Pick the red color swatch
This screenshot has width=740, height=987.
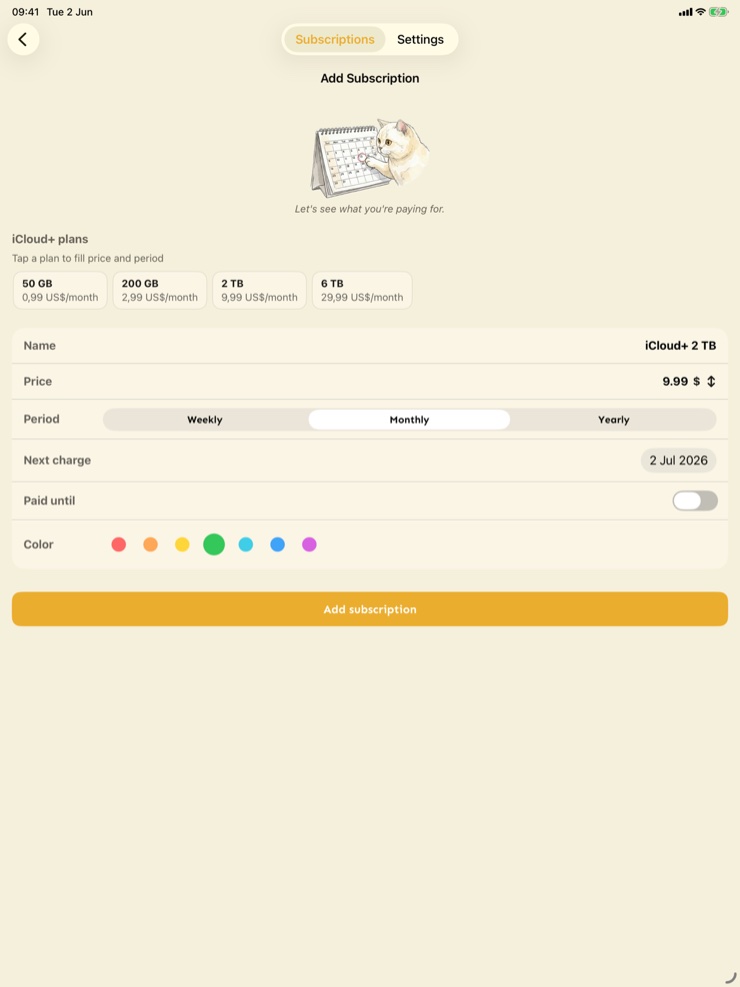tap(118, 544)
